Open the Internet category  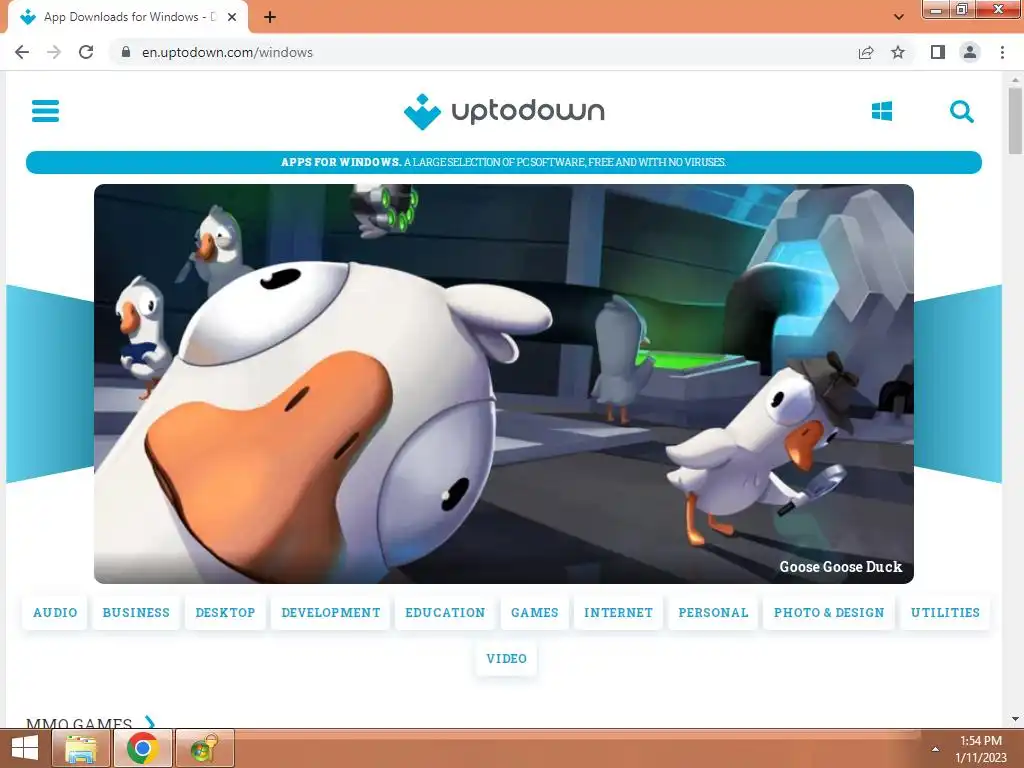pos(618,613)
